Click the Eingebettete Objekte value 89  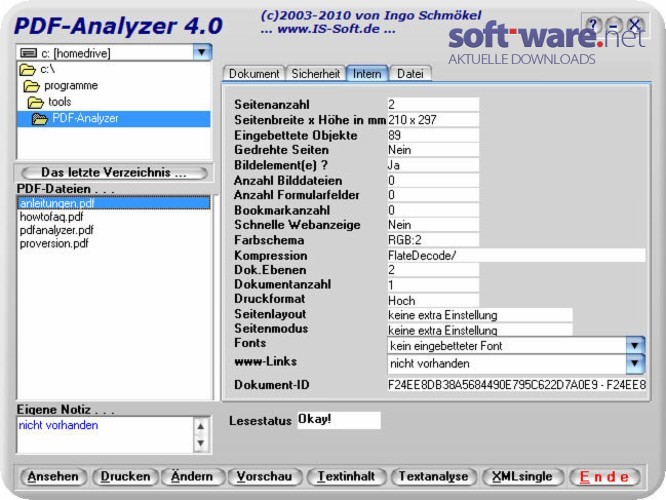click(433, 135)
